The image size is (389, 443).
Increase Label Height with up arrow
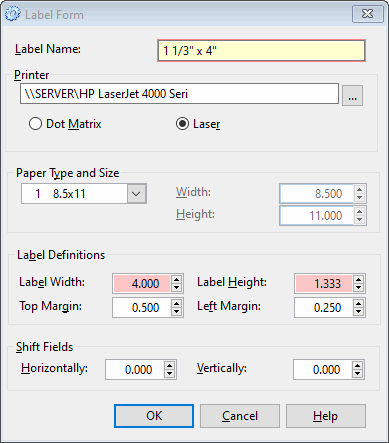(358, 279)
